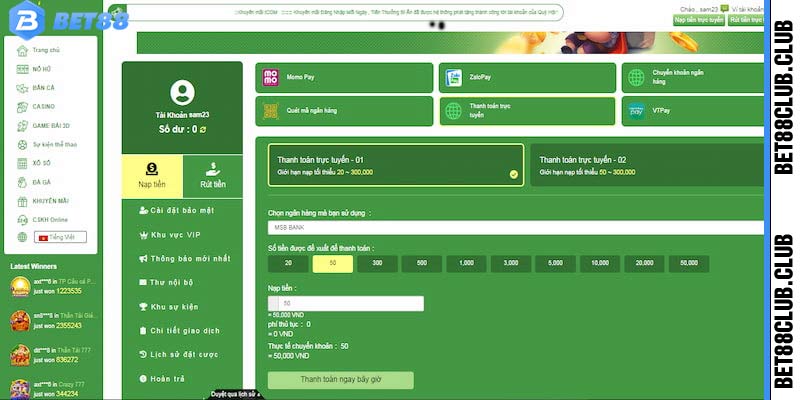The image size is (800, 400).
Task: Click winner avatar for 1223535 win
Action: 20,287
